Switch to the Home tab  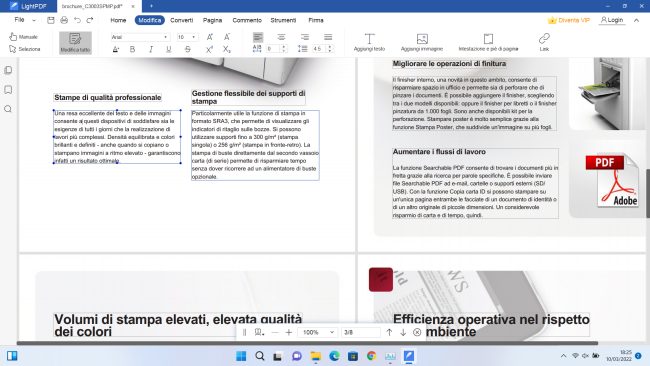pos(118,20)
